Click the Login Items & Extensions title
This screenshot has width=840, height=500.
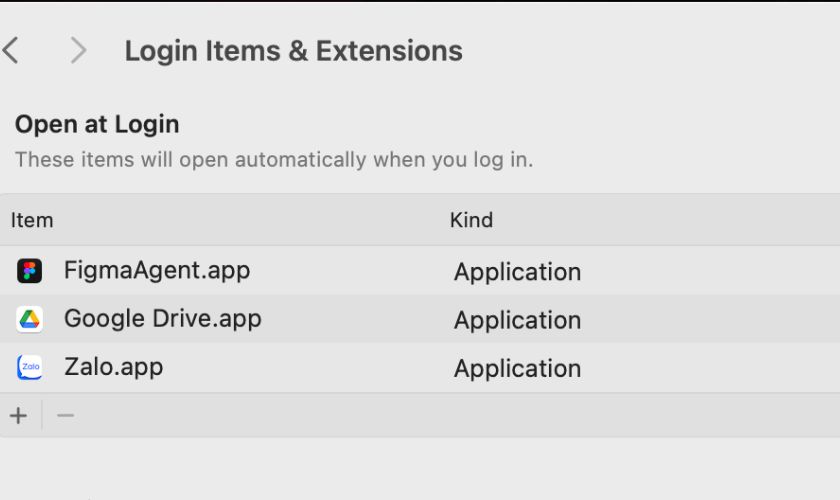[293, 50]
